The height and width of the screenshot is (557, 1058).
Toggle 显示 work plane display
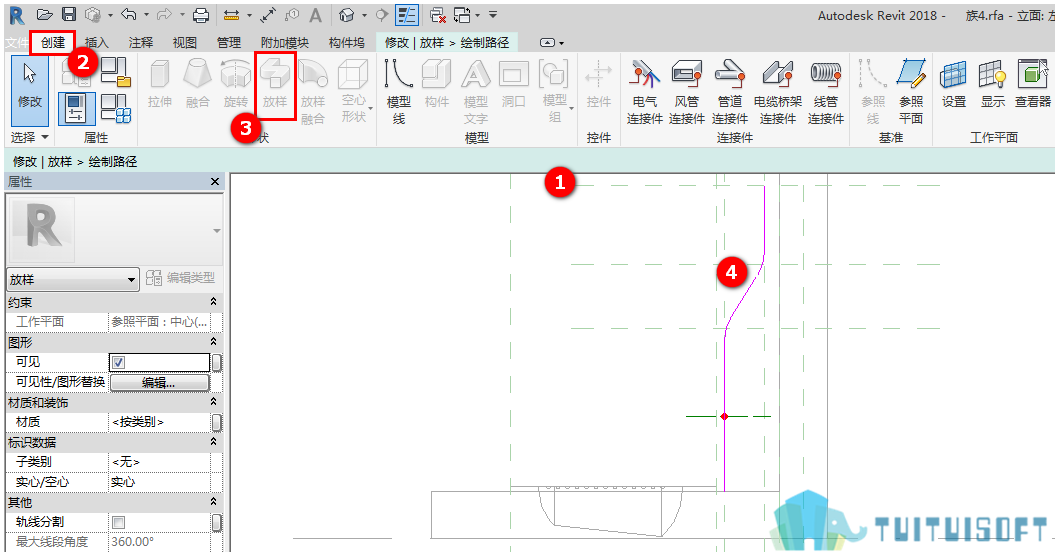pyautogui.click(x=993, y=83)
